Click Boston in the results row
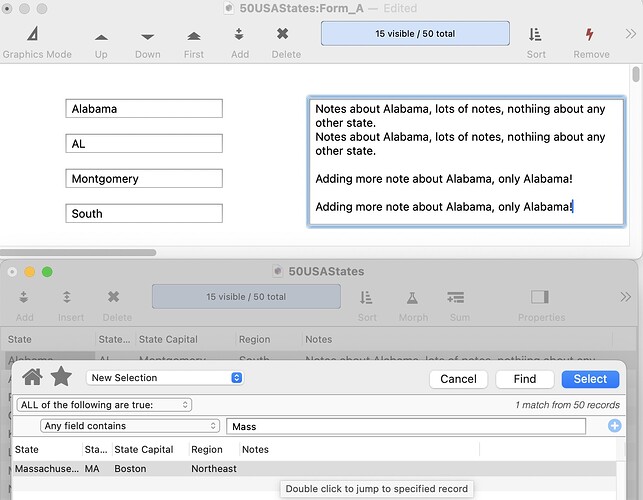Image resolution: width=643 pixels, height=500 pixels. point(130,469)
